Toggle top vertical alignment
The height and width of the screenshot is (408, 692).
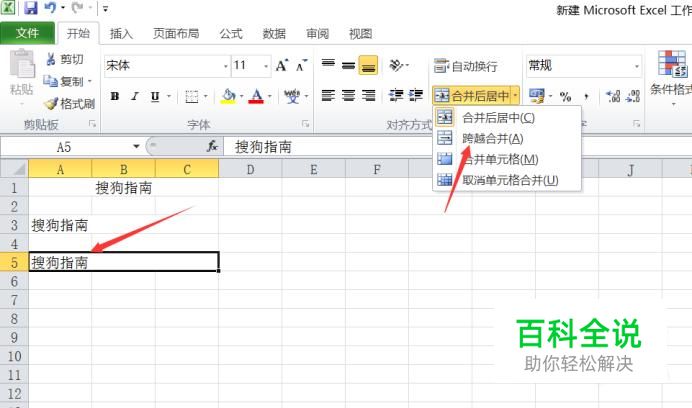point(328,65)
